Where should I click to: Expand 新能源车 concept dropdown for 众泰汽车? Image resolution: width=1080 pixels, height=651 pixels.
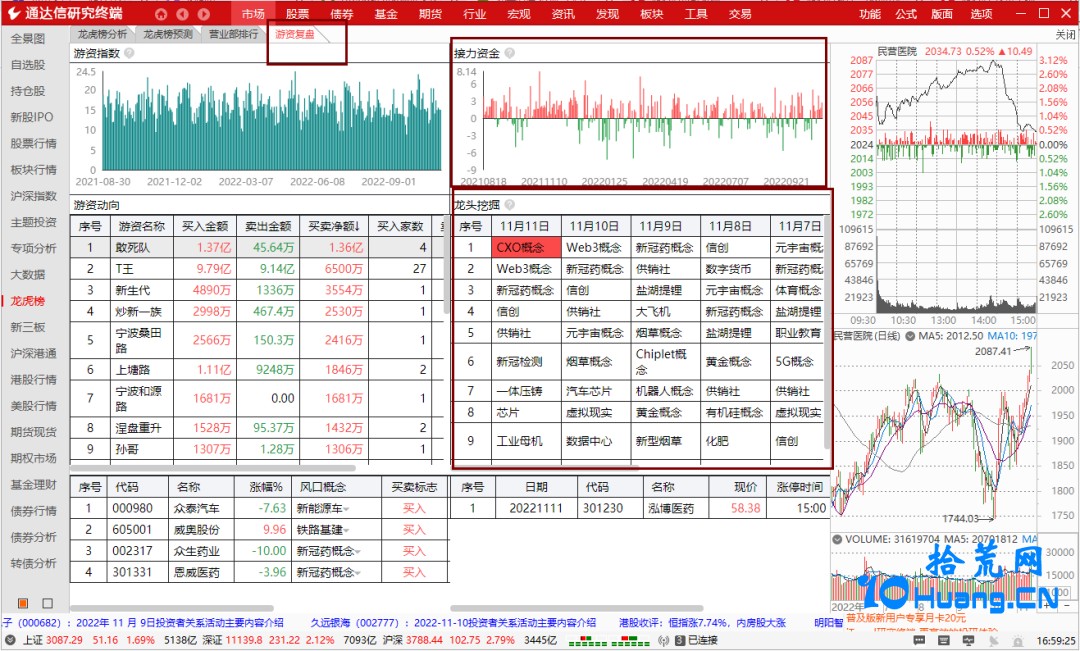coord(346,509)
